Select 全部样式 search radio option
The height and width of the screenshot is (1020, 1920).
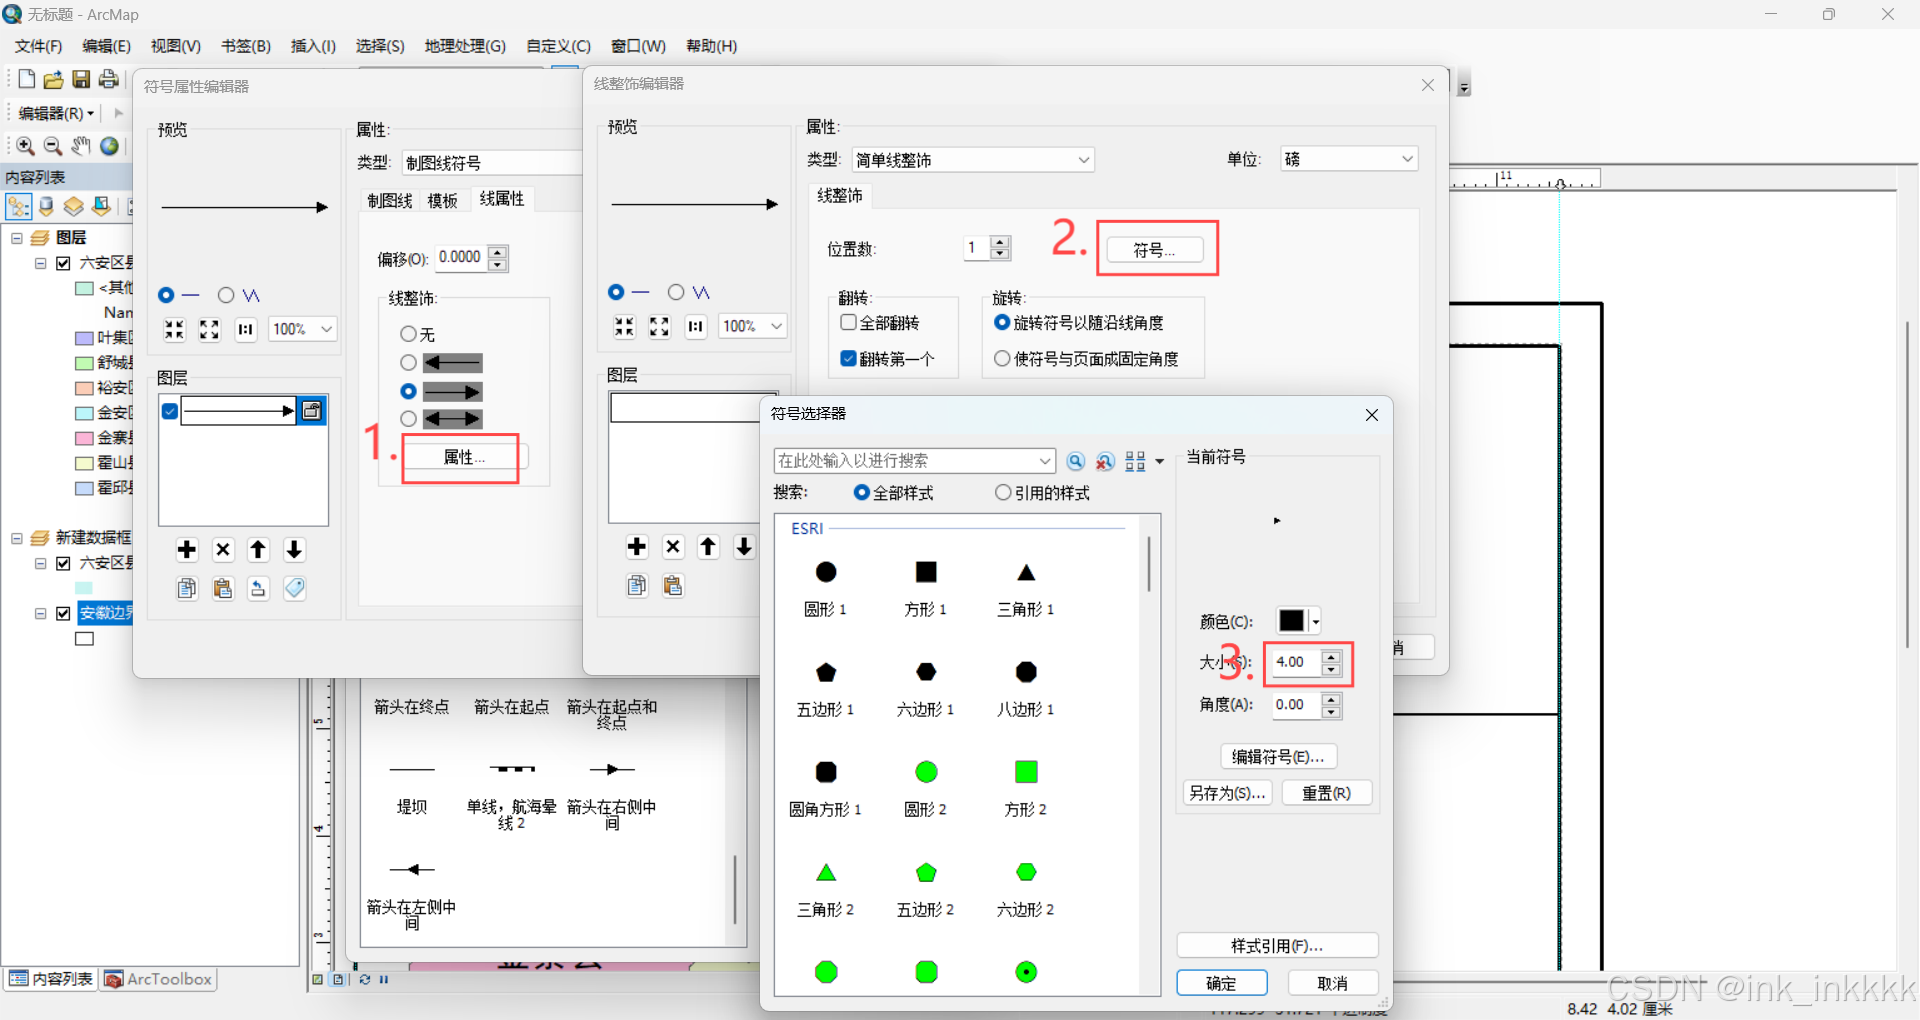click(862, 493)
